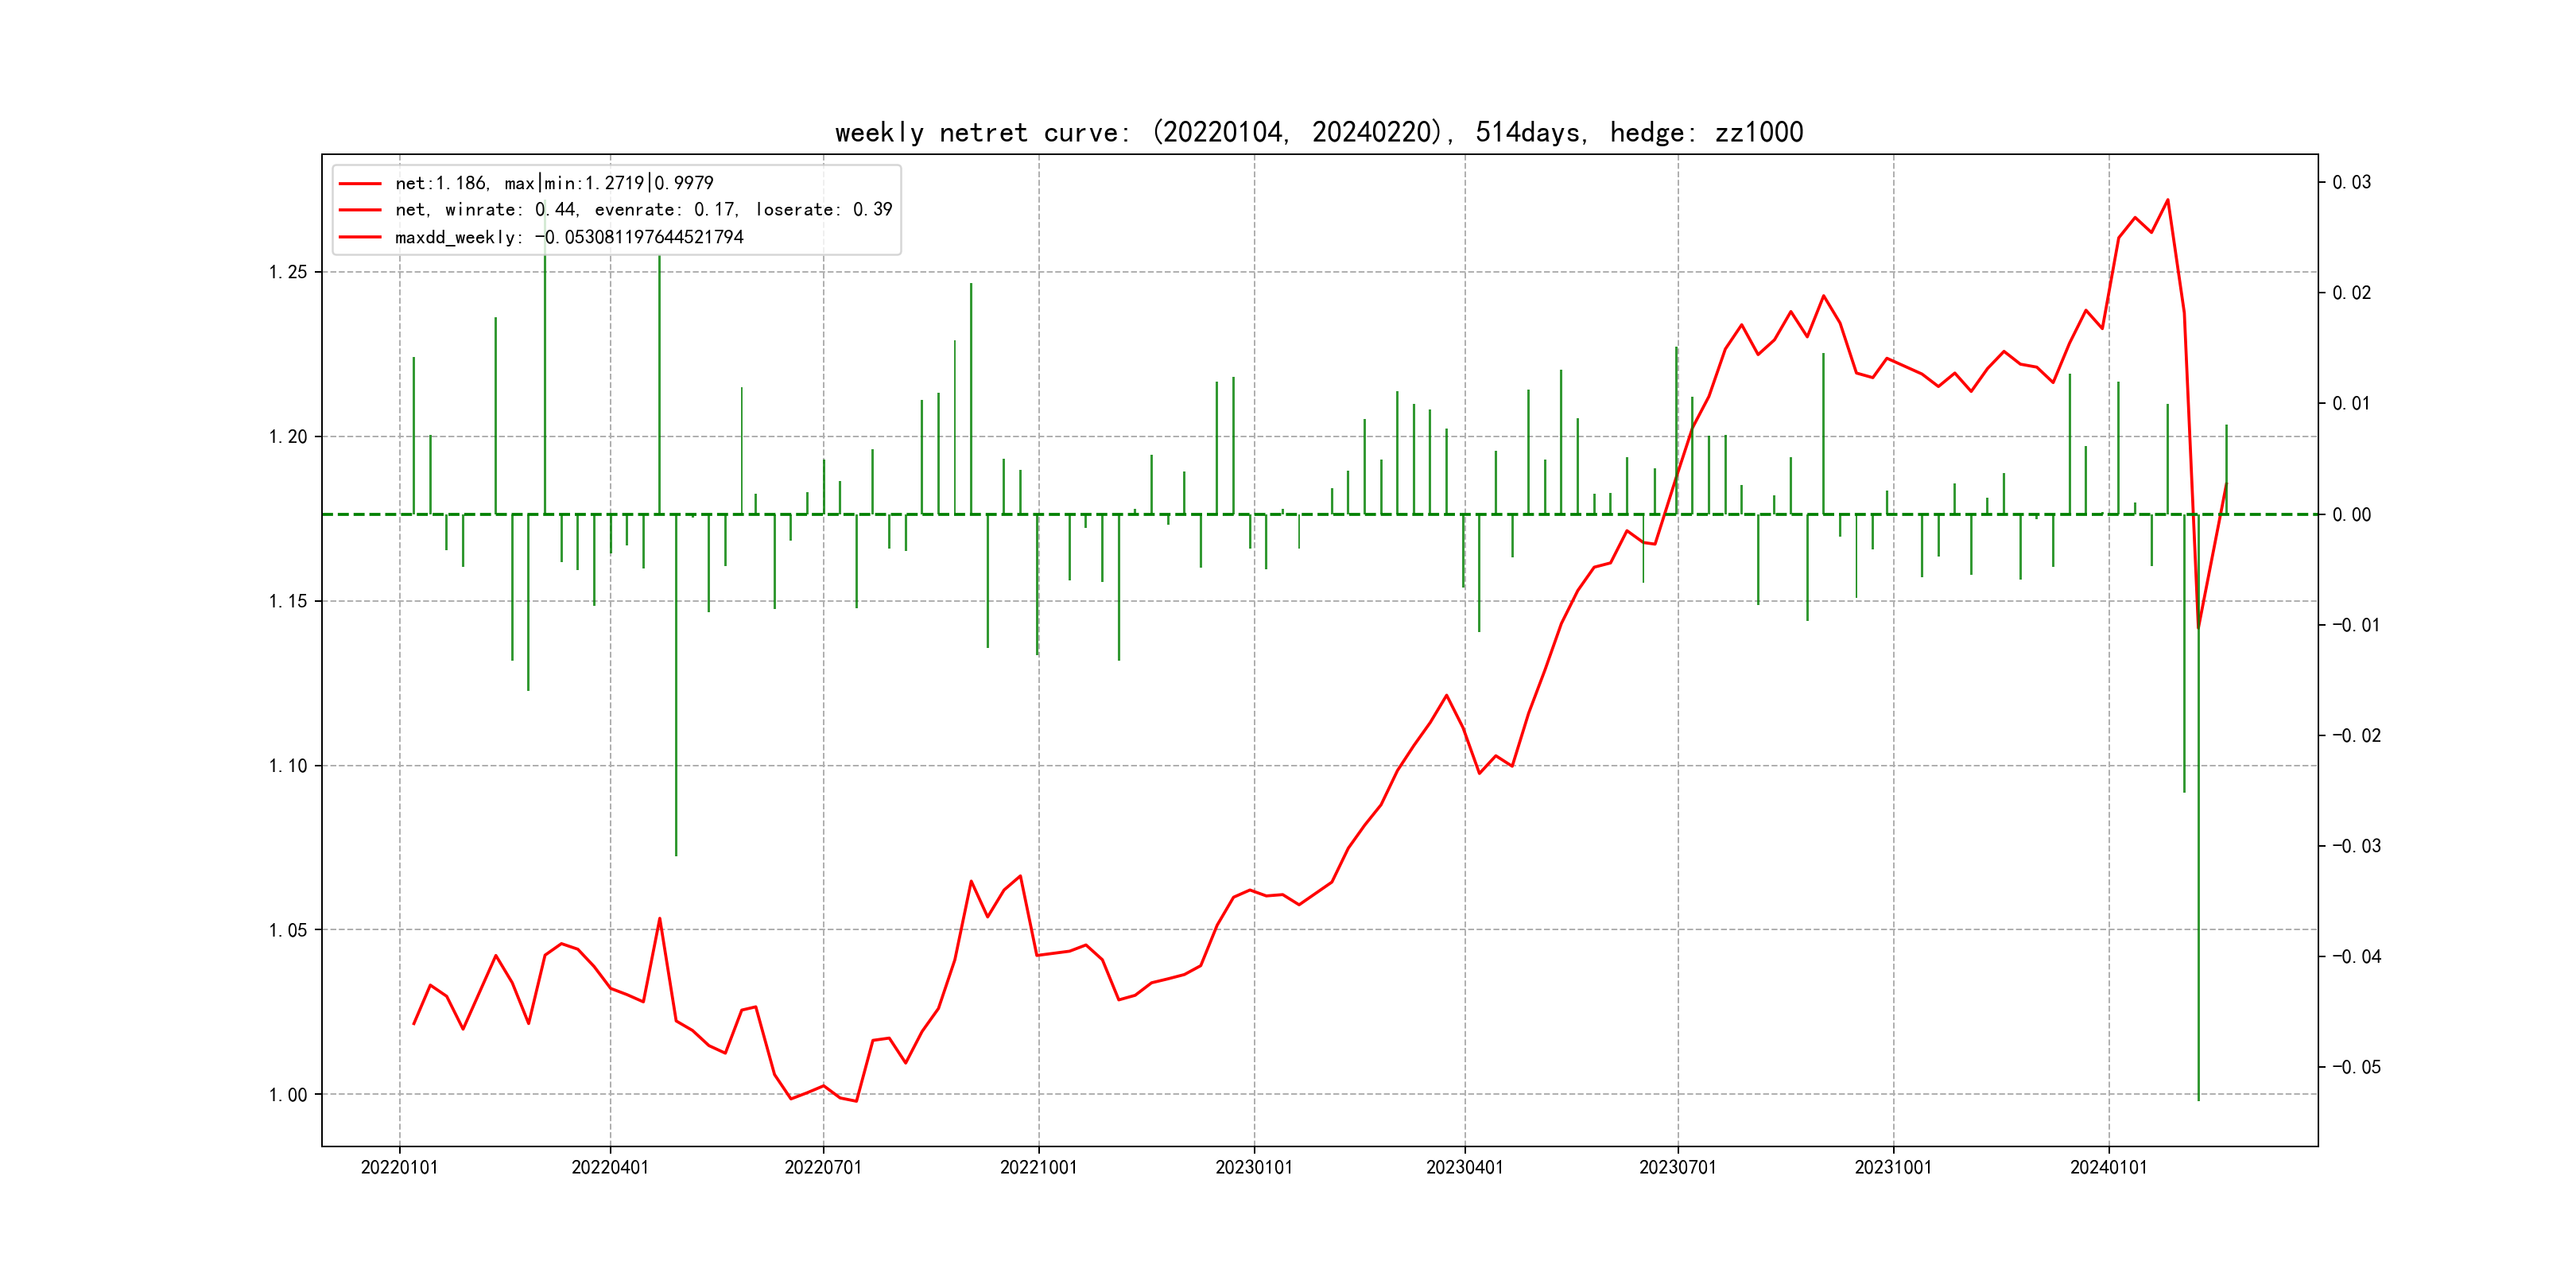Click the 0.00 right axis label
Viewport: 2576px width, 1288px height.
2351,515
